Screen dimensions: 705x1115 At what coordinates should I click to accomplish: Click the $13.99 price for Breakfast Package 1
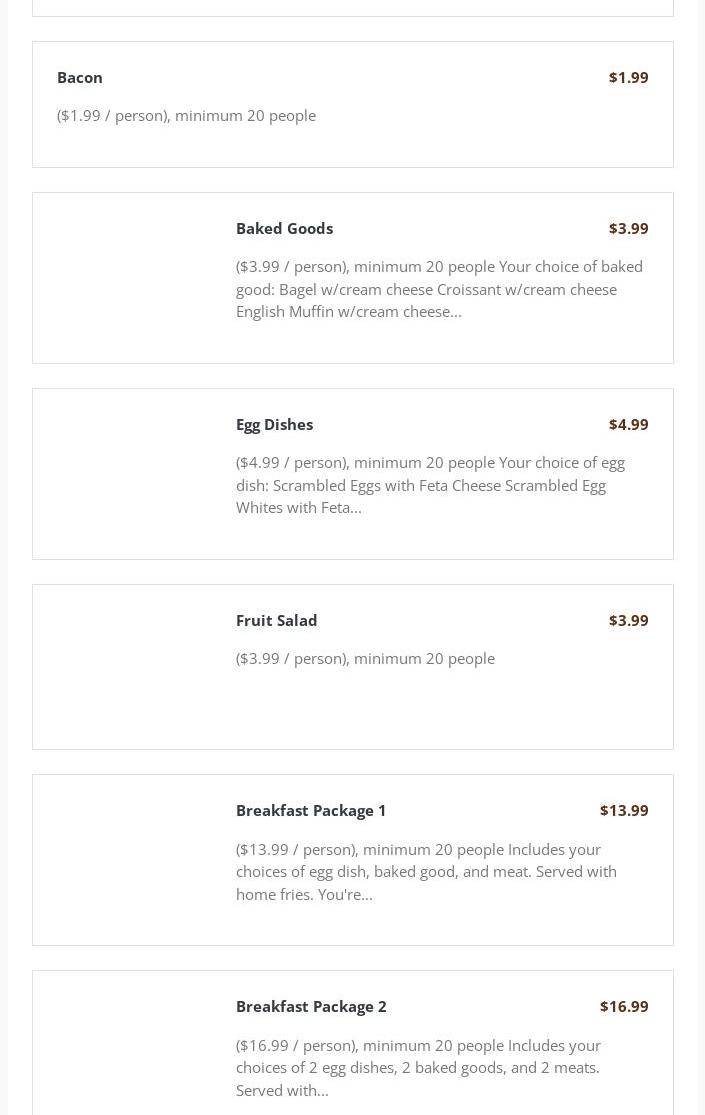624,810
